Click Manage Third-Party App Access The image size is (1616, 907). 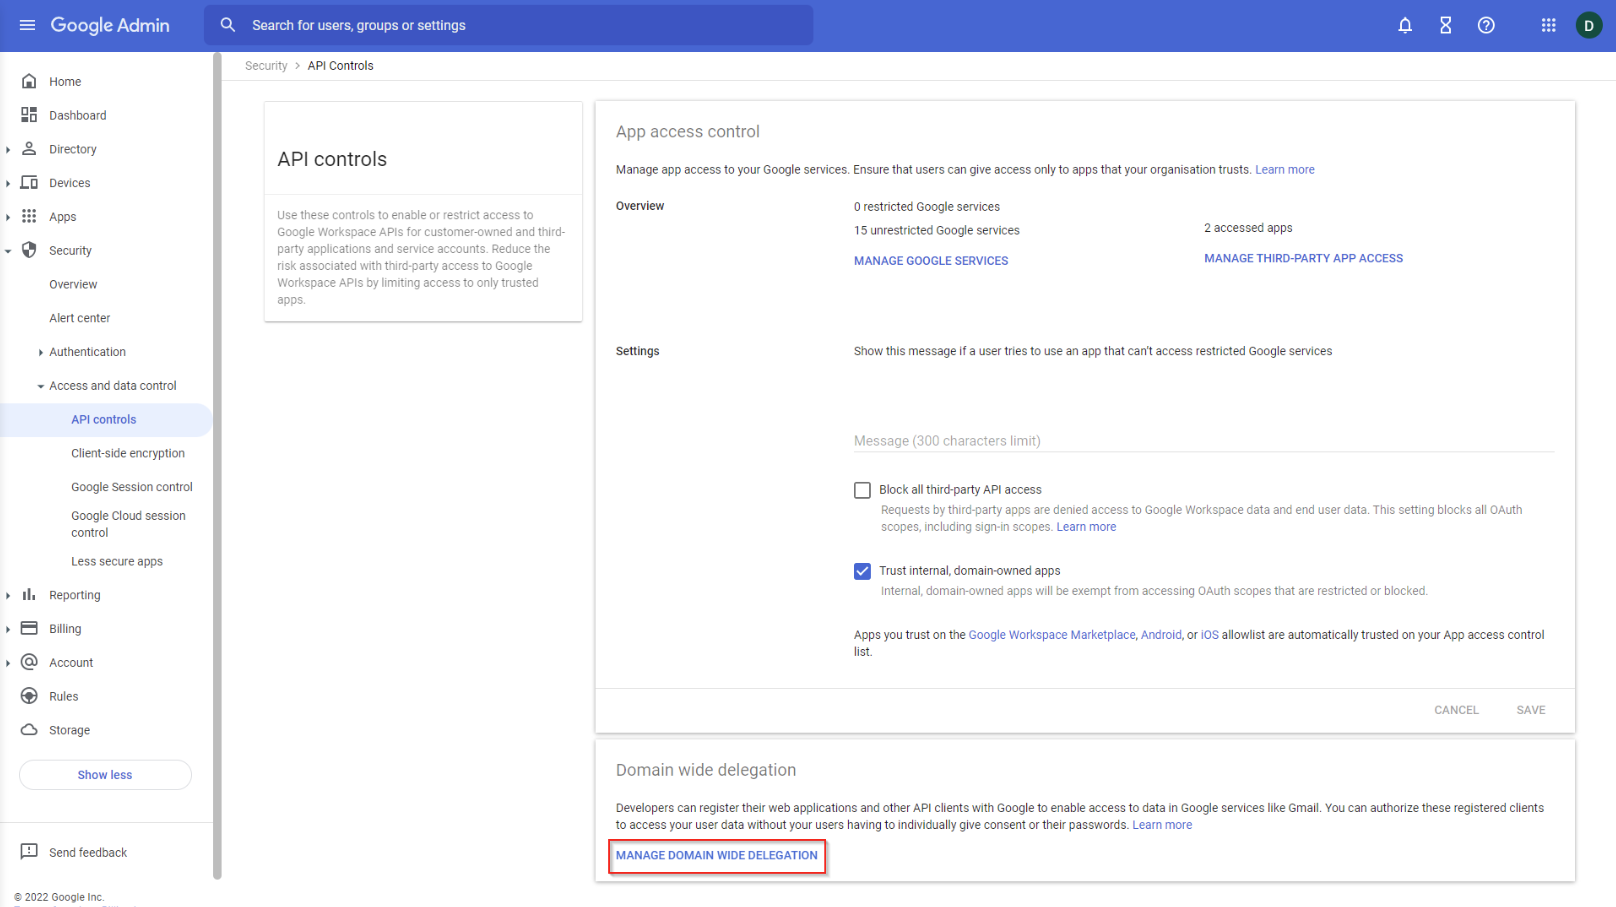pyautogui.click(x=1303, y=258)
